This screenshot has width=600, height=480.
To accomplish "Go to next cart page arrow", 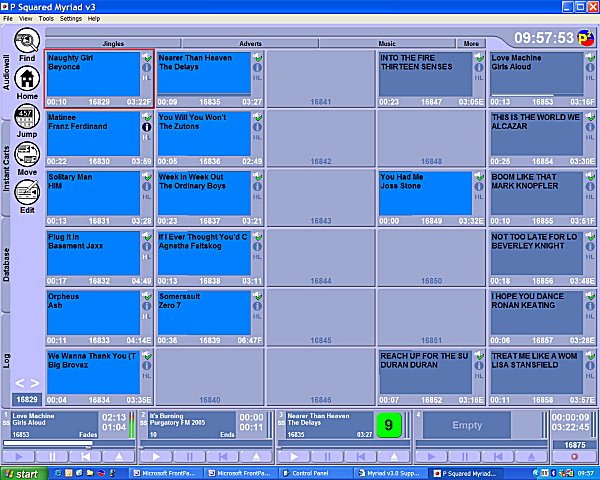I will [x=35, y=382].
